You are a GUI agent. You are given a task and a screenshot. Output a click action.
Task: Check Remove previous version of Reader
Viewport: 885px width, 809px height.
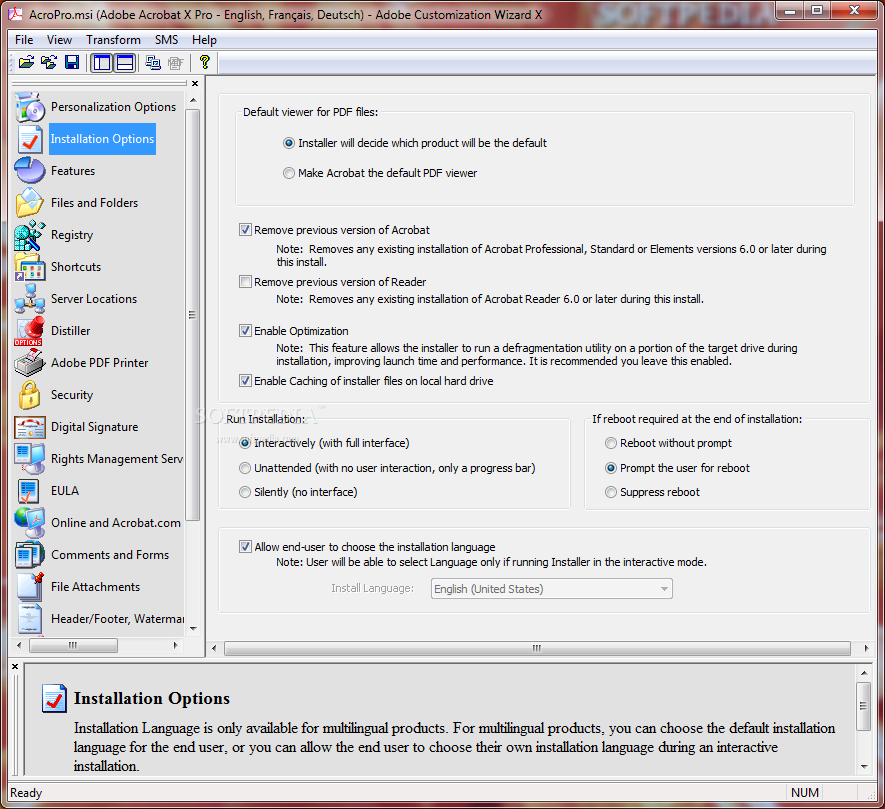(x=245, y=282)
